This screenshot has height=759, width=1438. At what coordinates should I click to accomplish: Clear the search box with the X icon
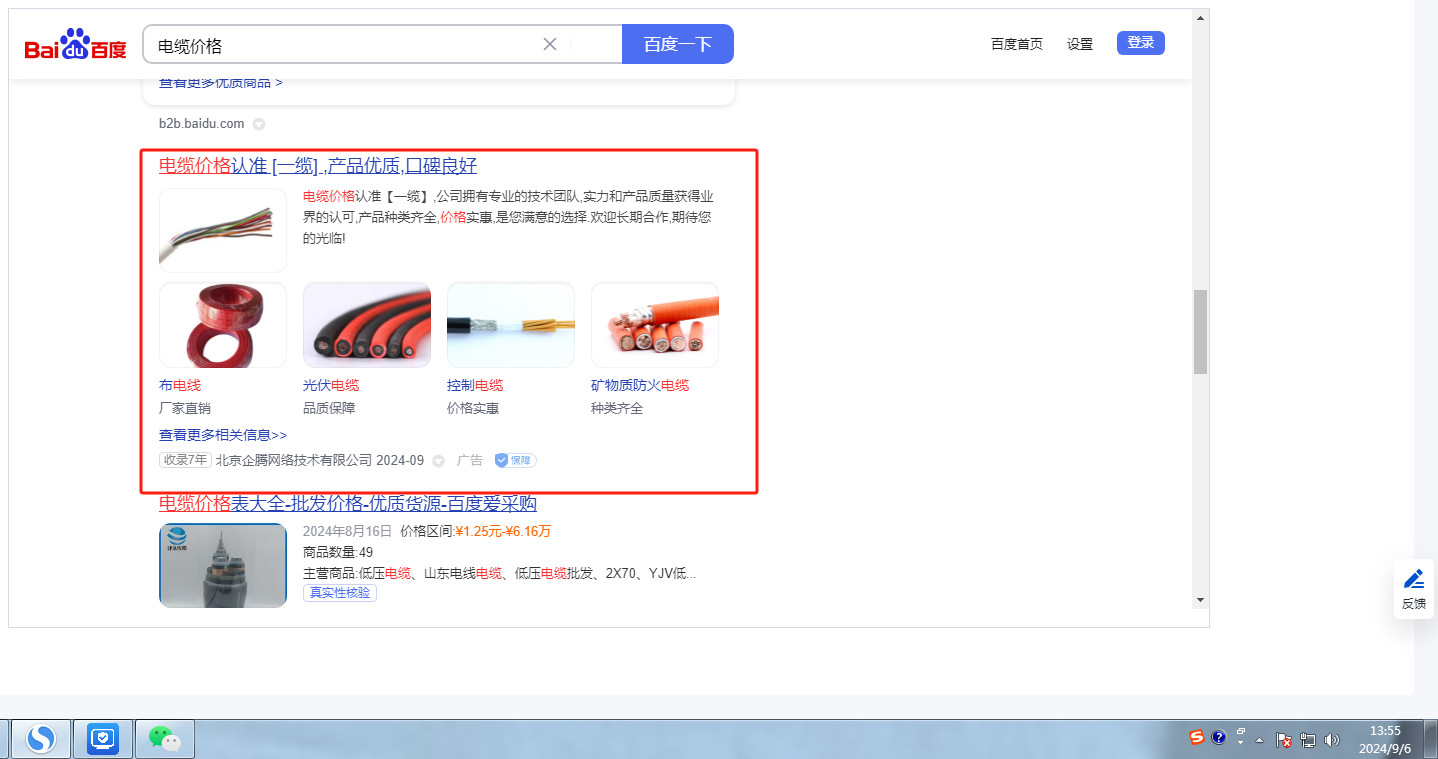click(x=549, y=44)
